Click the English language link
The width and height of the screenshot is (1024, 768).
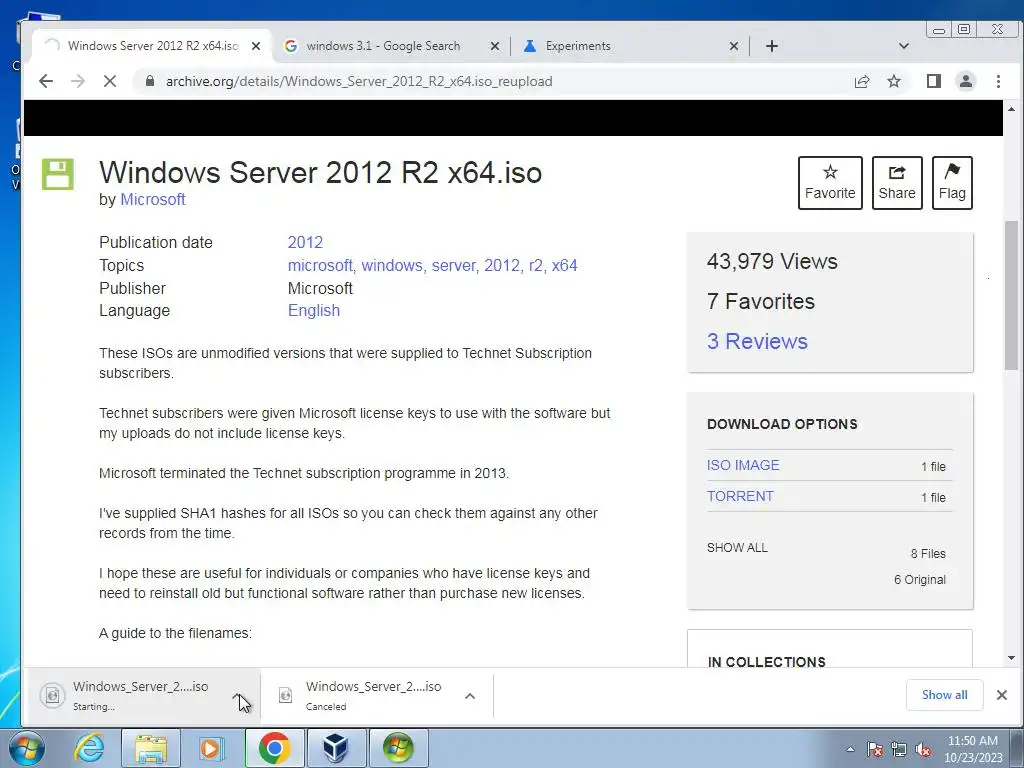coord(314,311)
